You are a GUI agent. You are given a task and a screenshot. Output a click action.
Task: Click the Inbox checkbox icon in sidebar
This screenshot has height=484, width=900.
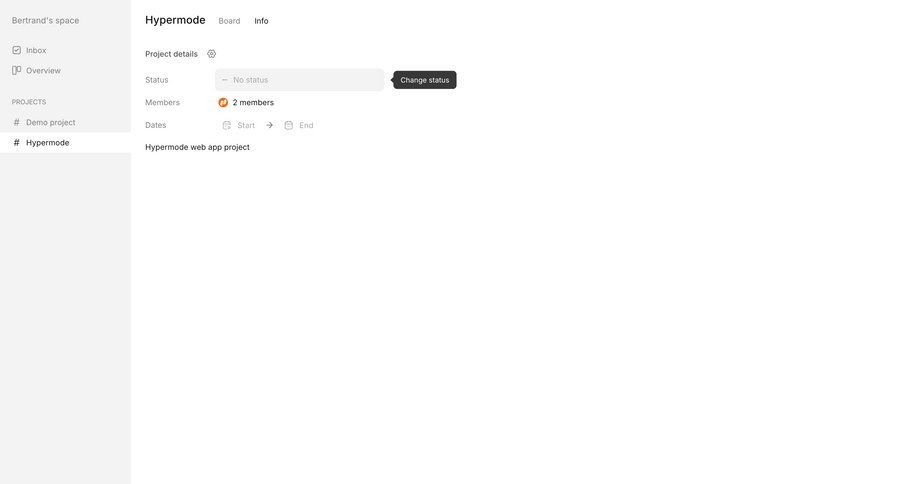tap(17, 51)
